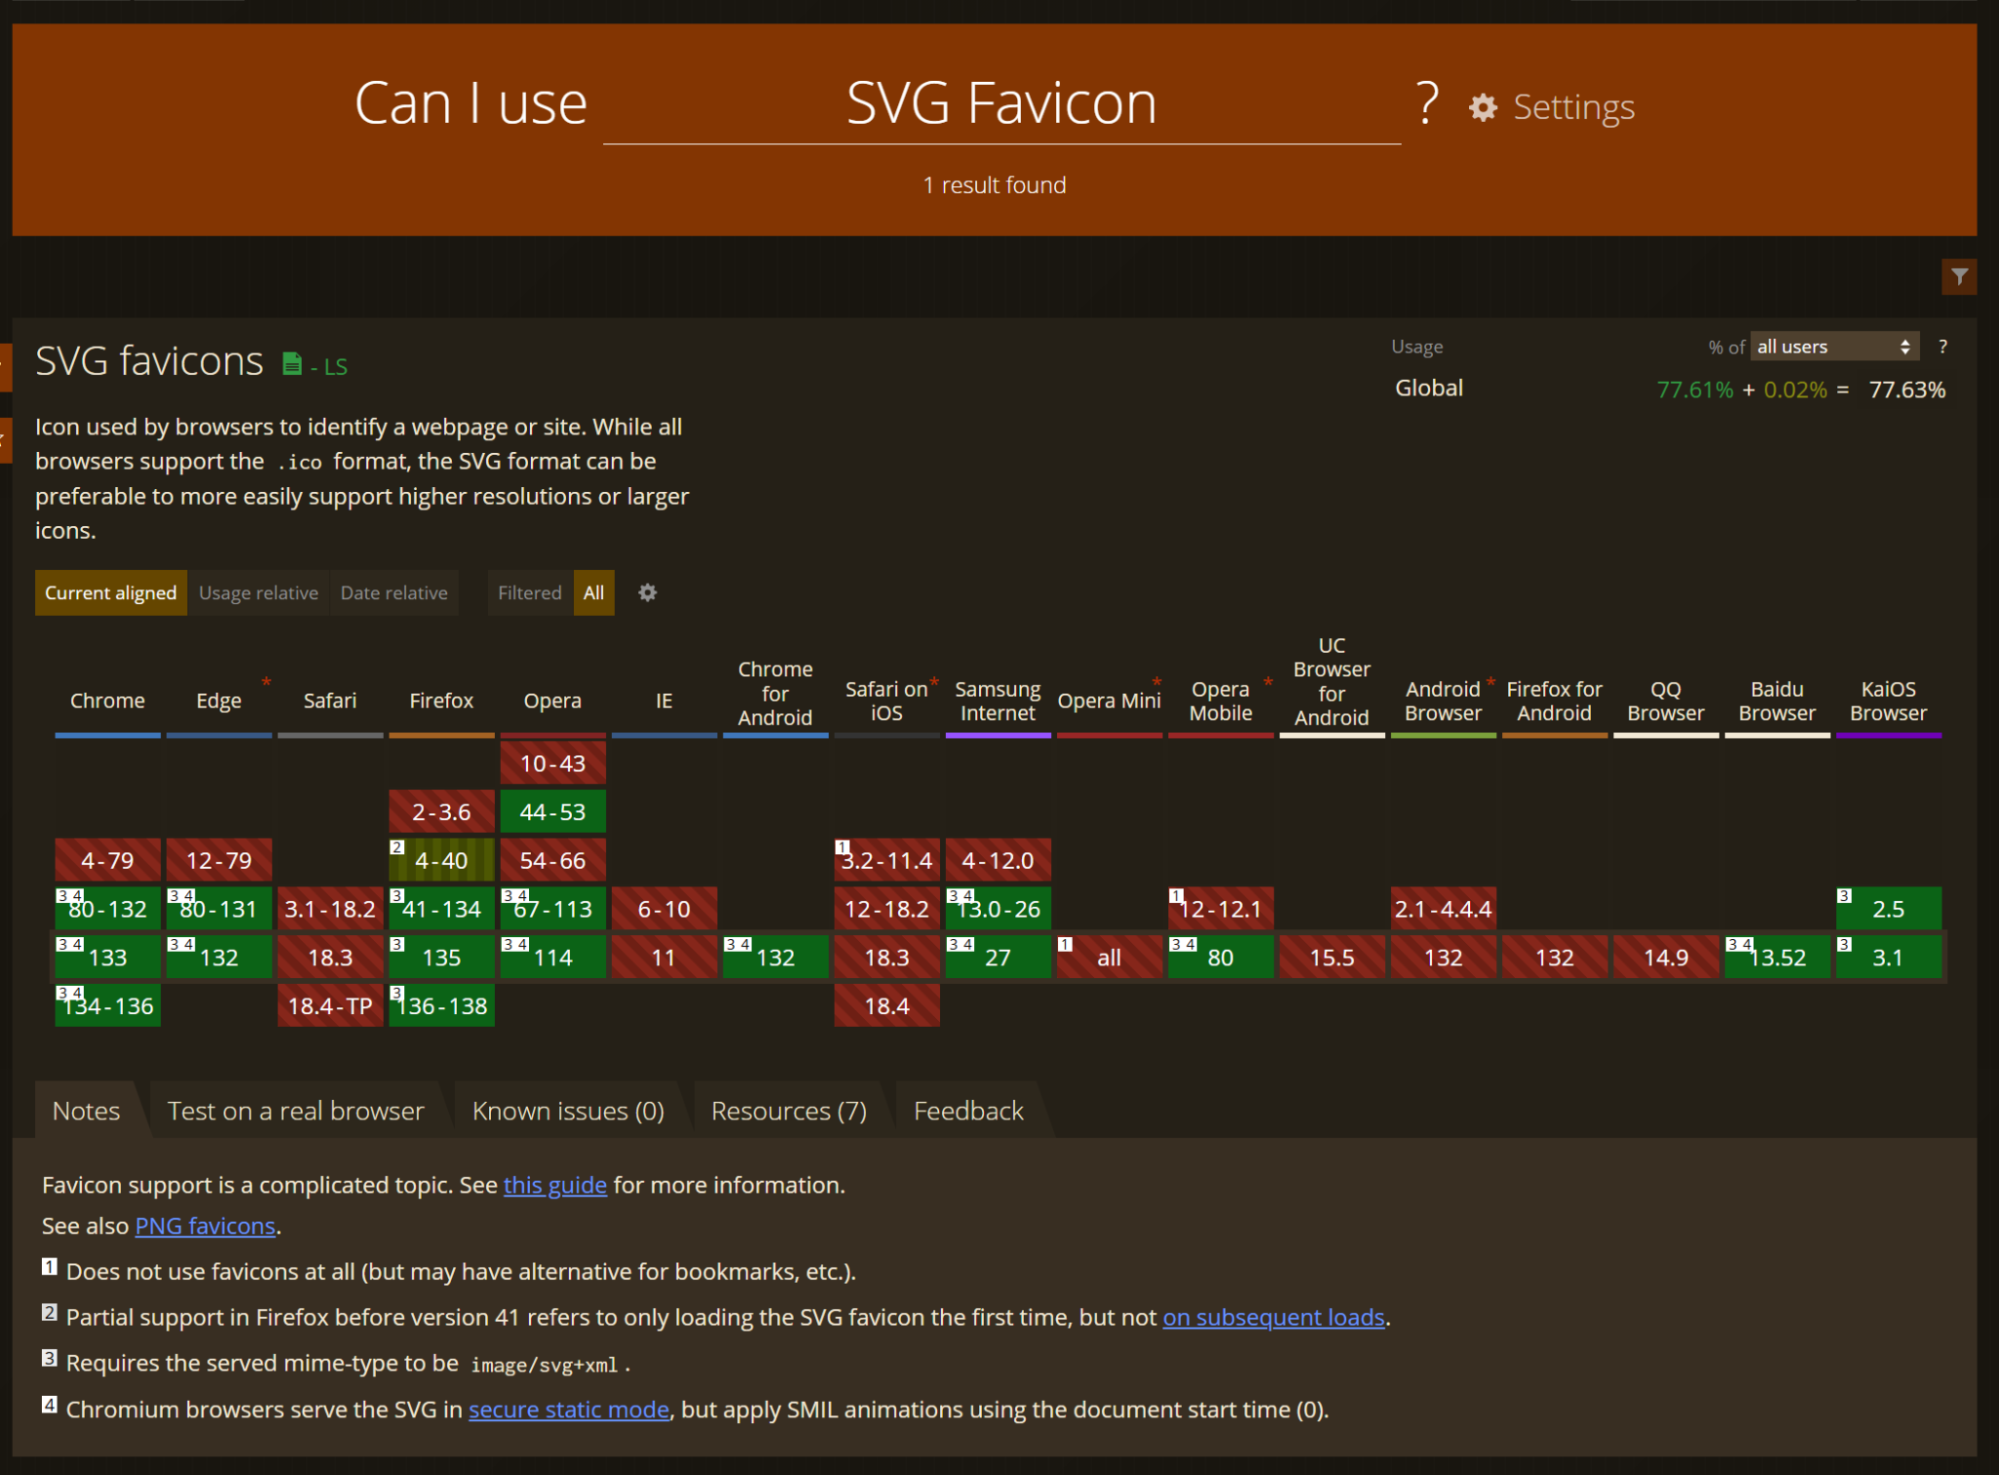Screen dimensions: 1999x1475
Task: Click the question mark after search field
Action: (1427, 103)
